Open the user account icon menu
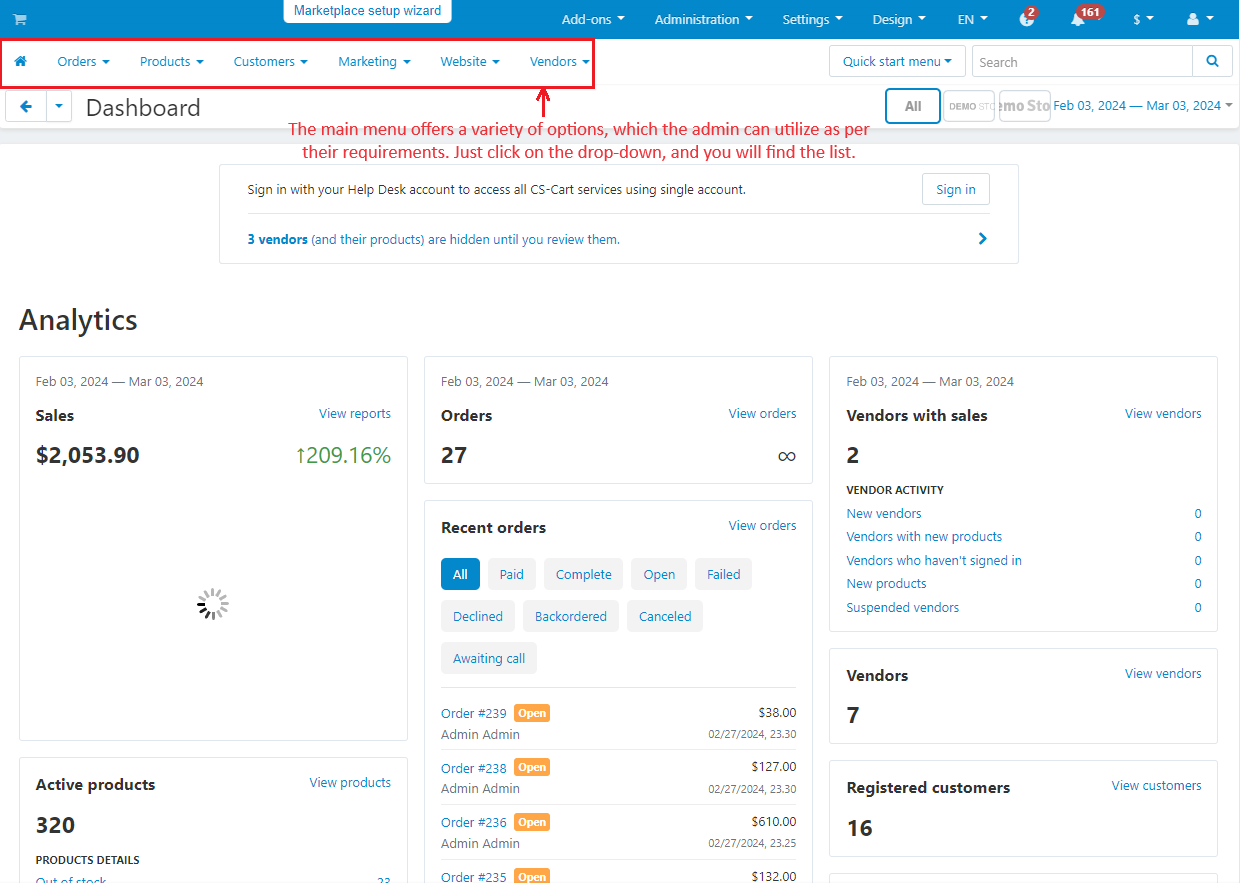Viewport: 1240px width, 883px height. tap(1197, 19)
